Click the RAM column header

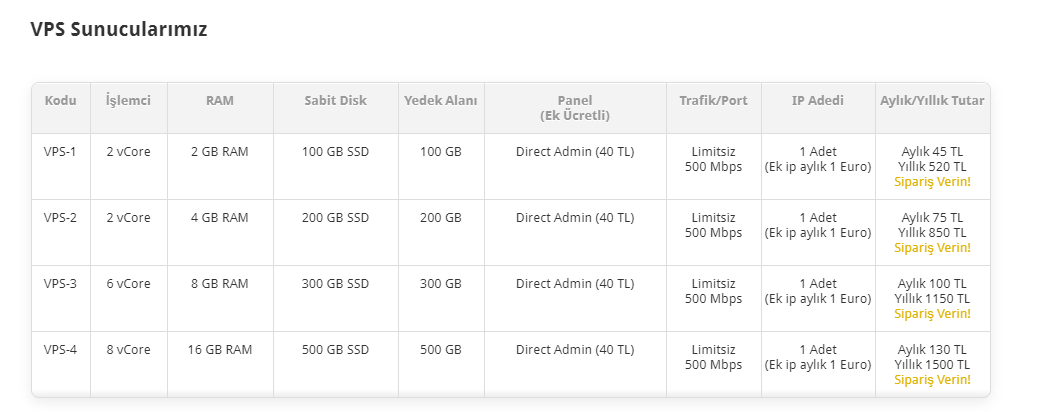point(219,101)
